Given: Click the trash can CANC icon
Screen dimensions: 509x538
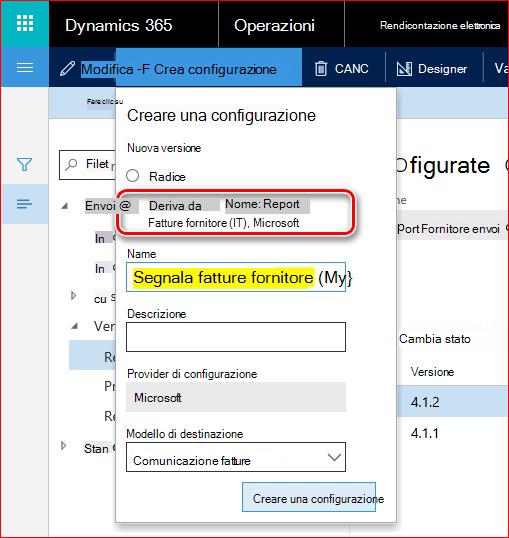Looking at the screenshot, I should (x=321, y=69).
